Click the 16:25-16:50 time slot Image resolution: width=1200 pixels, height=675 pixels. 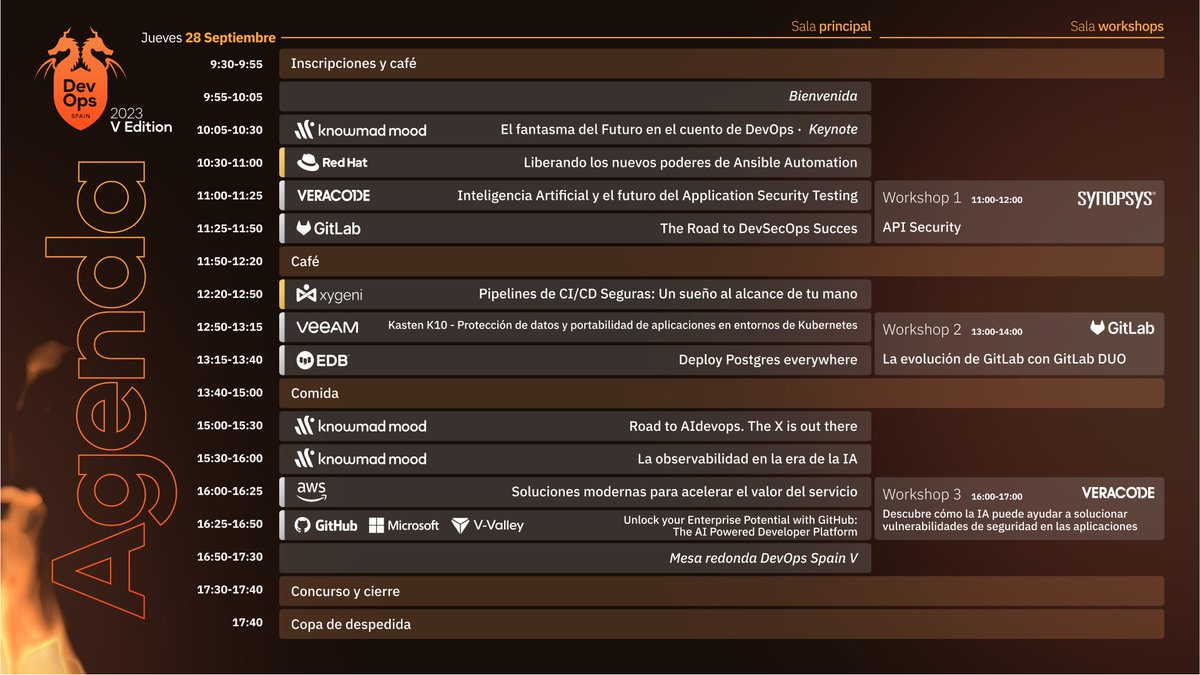(x=230, y=524)
